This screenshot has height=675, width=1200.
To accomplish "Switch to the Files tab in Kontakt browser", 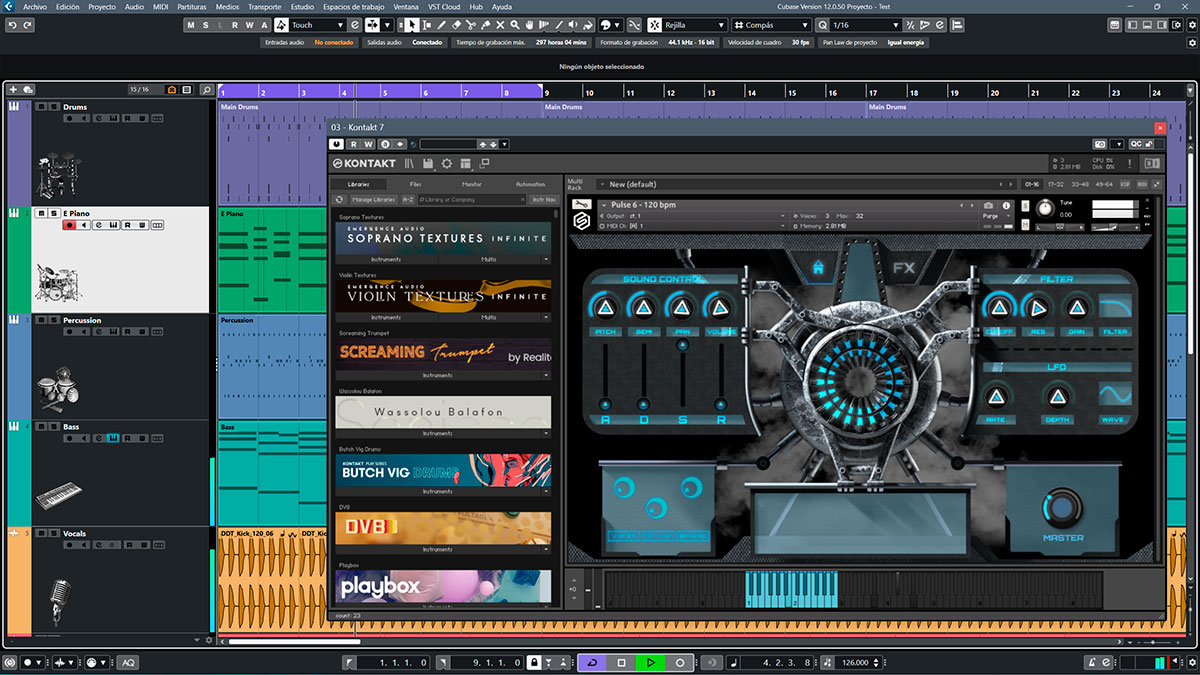I will [415, 184].
